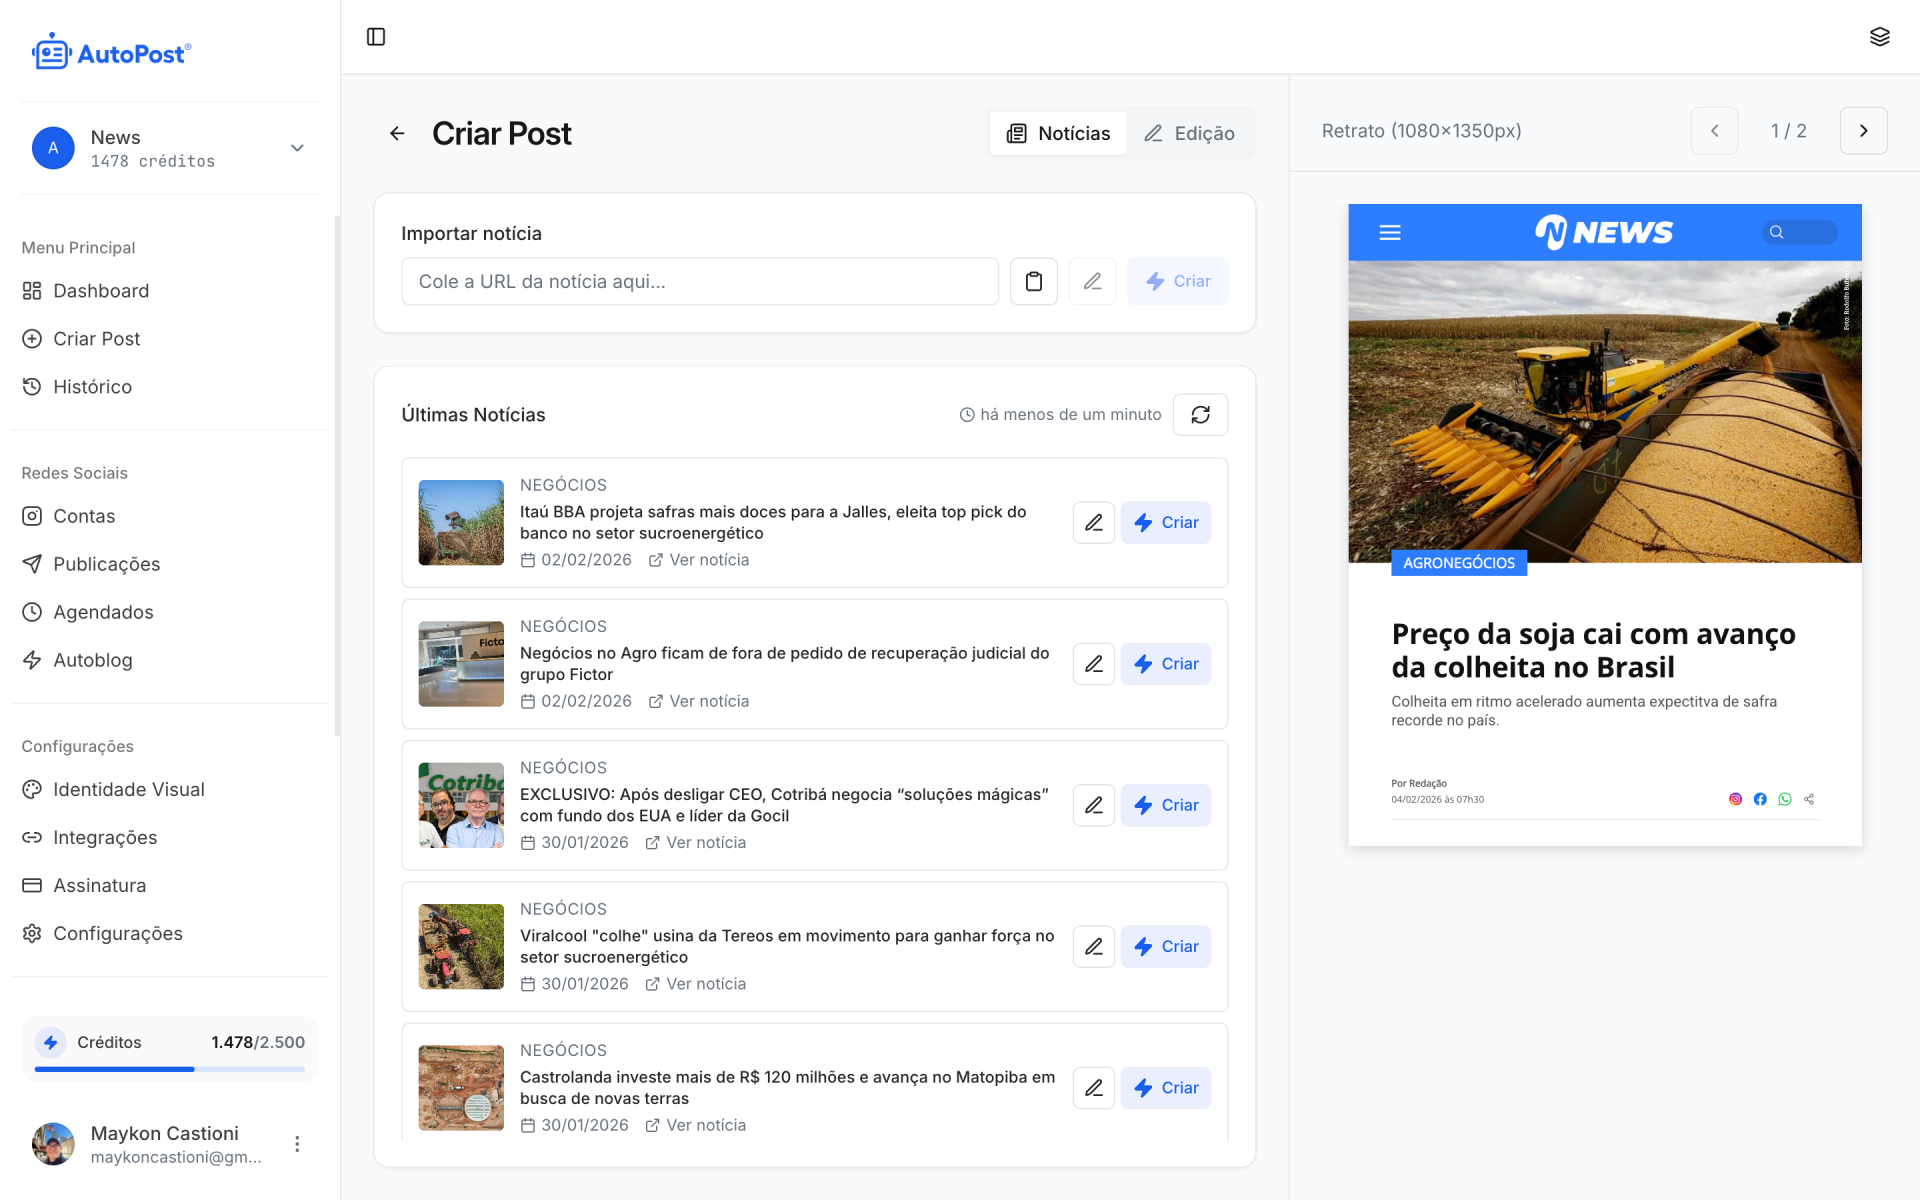Select the WhatsApp icon on the preview post
Image resolution: width=1920 pixels, height=1200 pixels.
[x=1785, y=799]
